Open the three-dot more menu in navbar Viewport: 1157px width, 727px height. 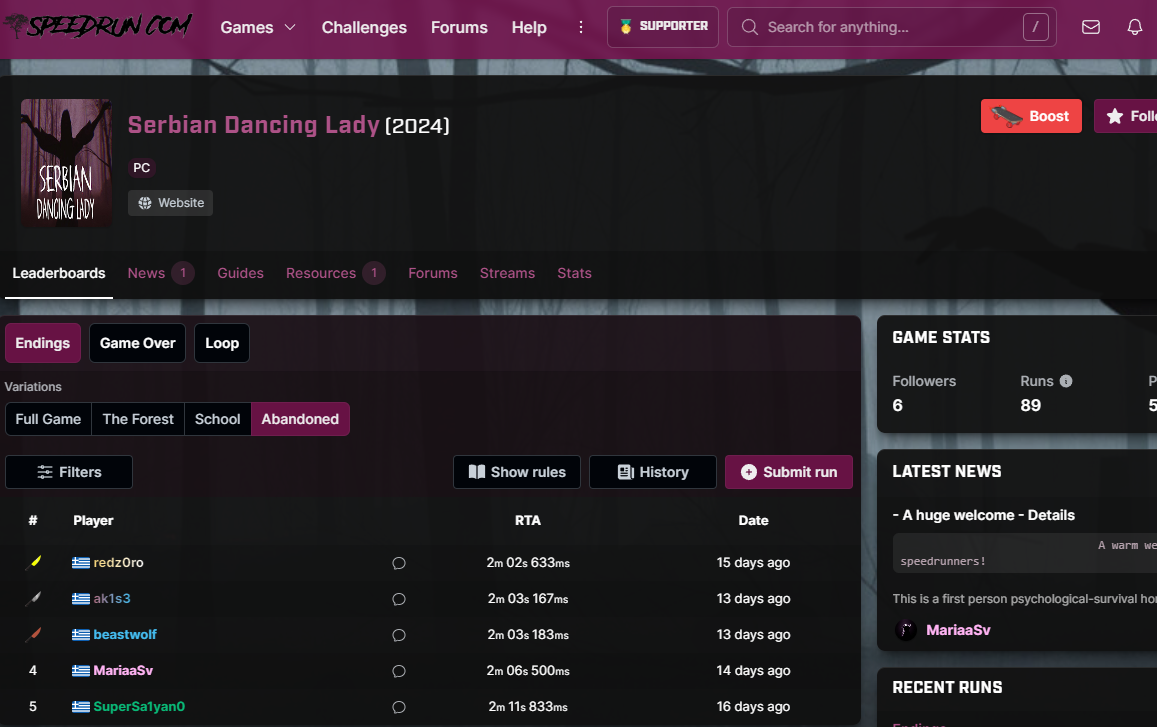pos(581,27)
